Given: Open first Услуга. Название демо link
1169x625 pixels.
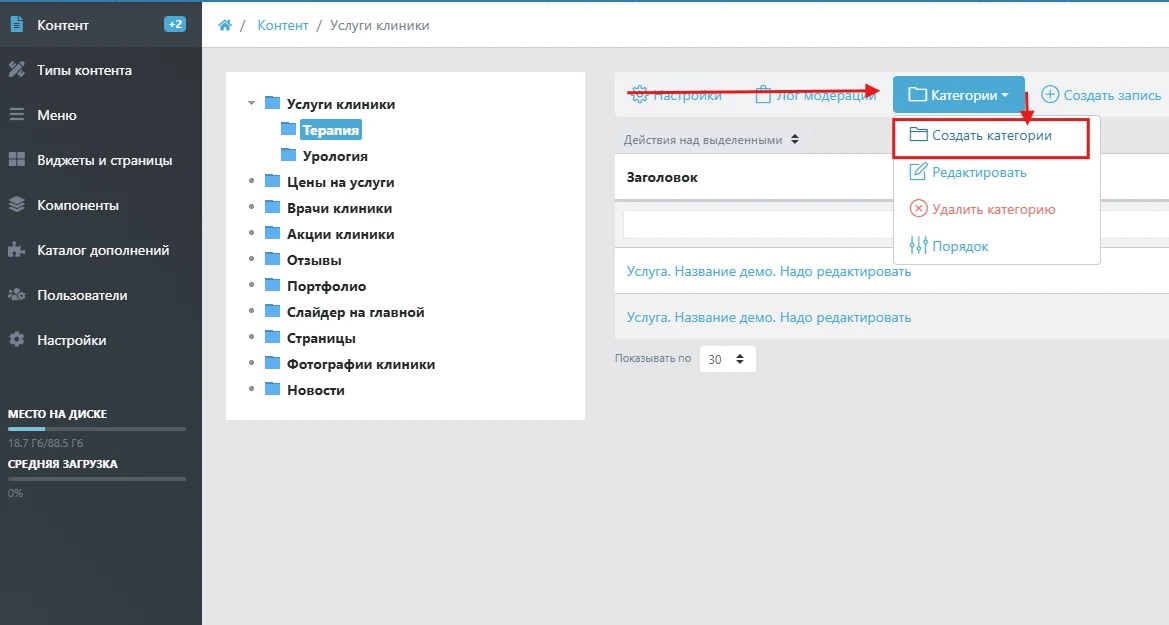Looking at the screenshot, I should click(x=768, y=271).
